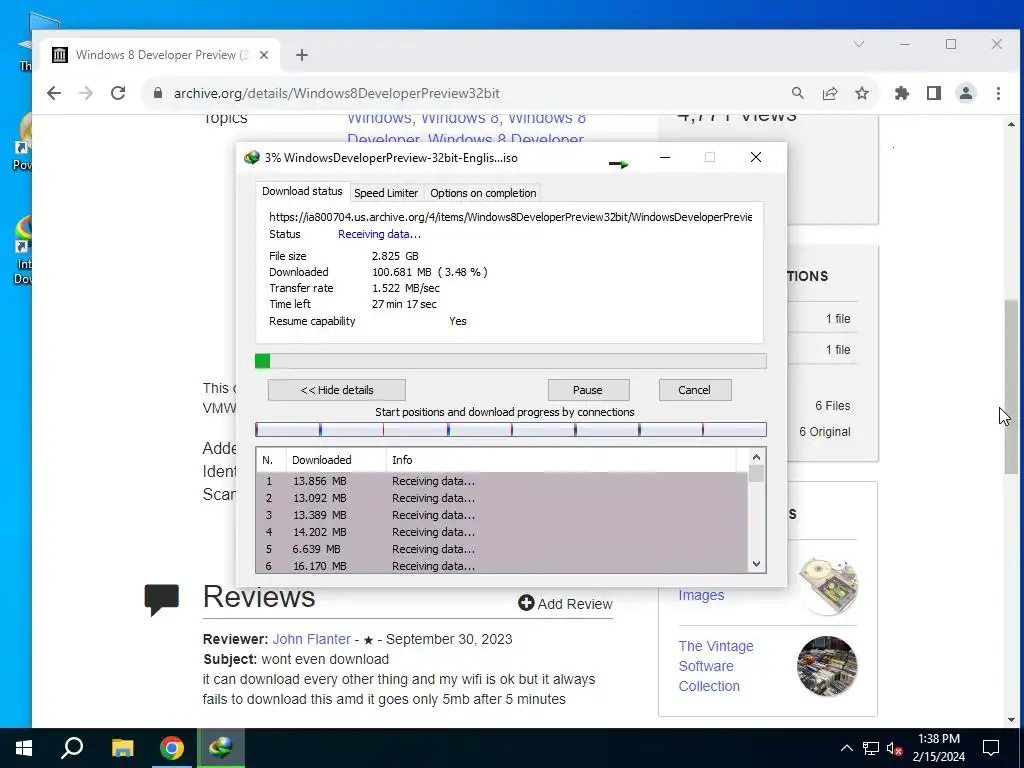This screenshot has height=768, width=1024.
Task: Cancel the download in IDM
Action: tap(695, 390)
